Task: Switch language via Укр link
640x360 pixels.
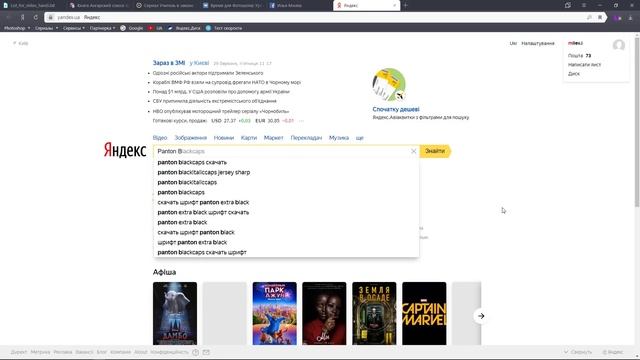Action: coord(513,43)
